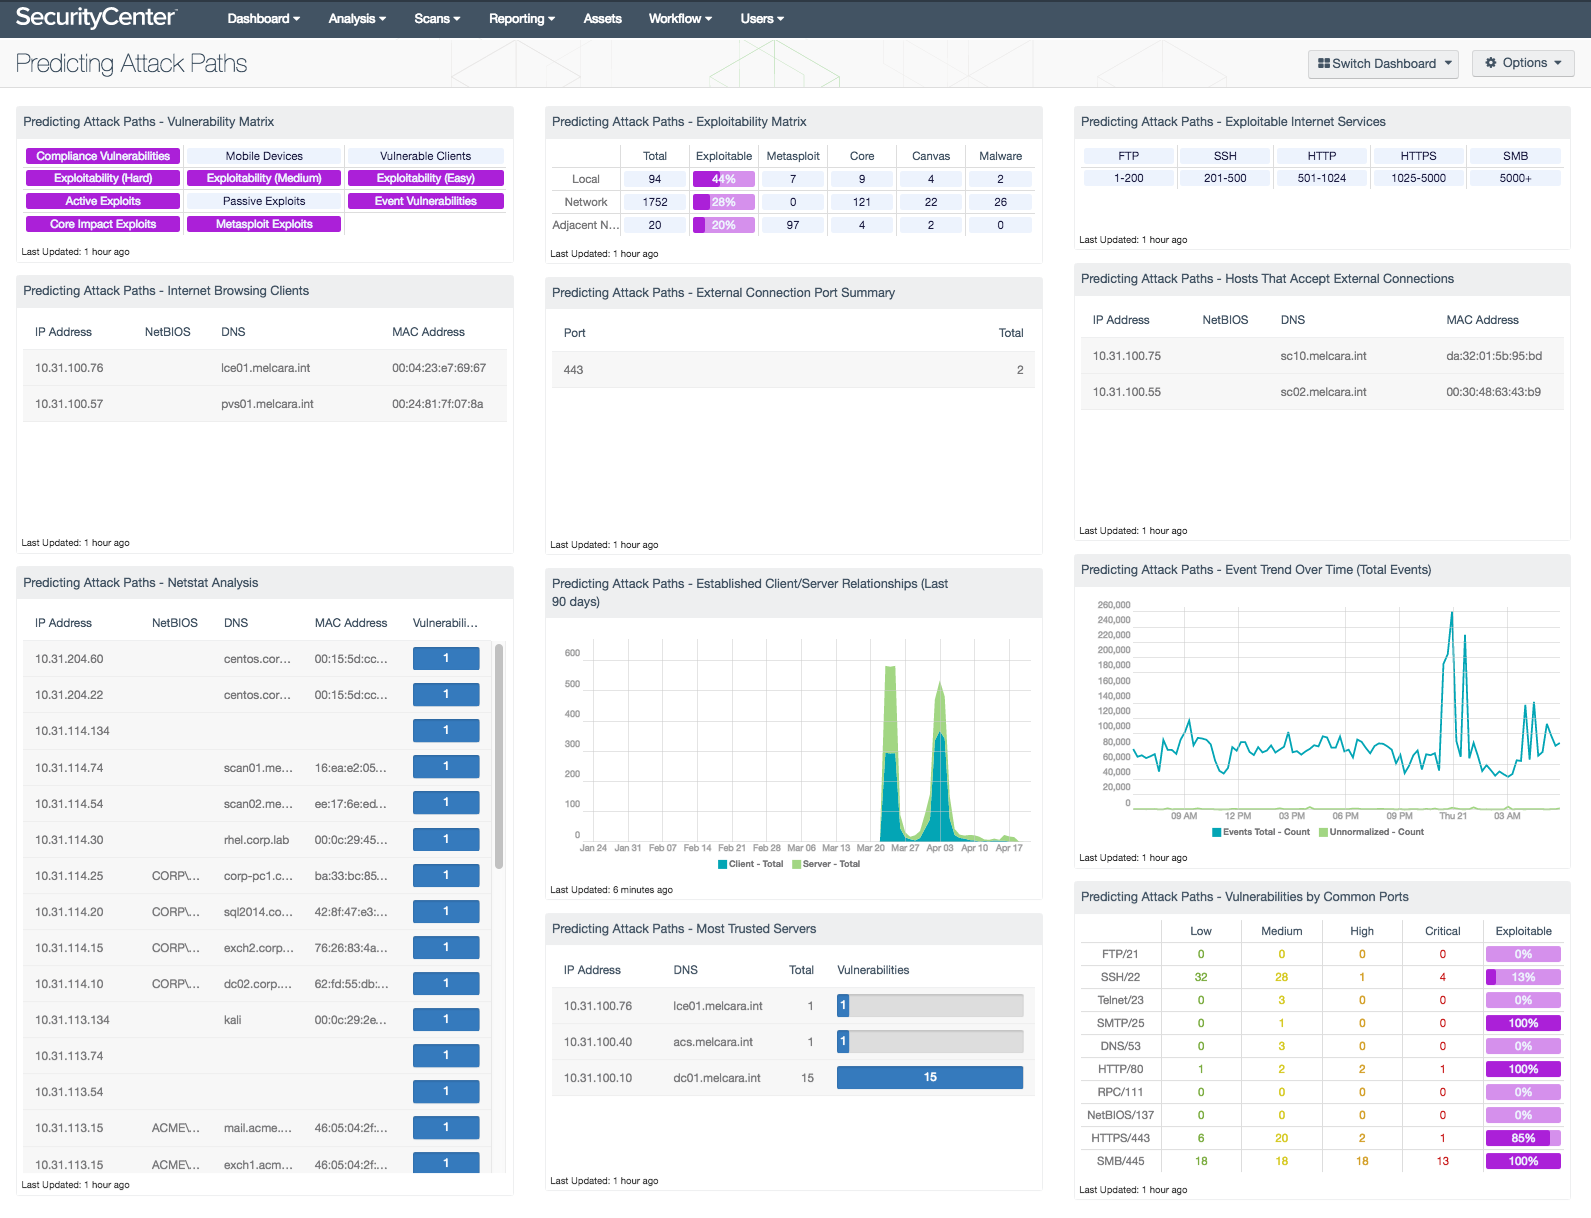Click the SecurityCenter logo
This screenshot has height=1218, width=1591.
click(x=96, y=18)
